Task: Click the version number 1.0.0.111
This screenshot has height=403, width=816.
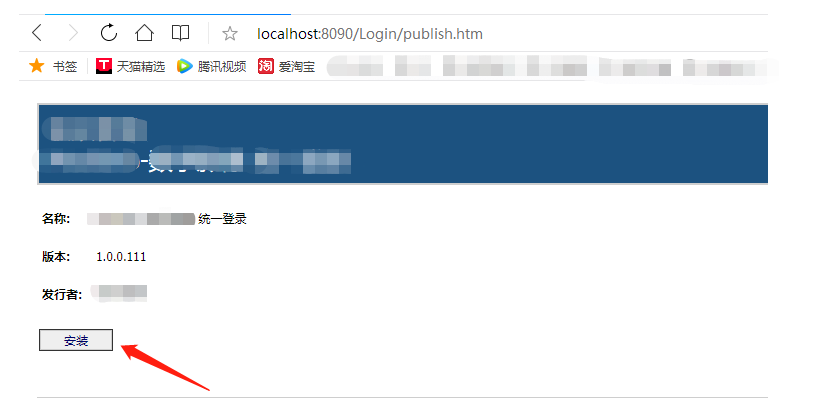Action: pos(121,257)
